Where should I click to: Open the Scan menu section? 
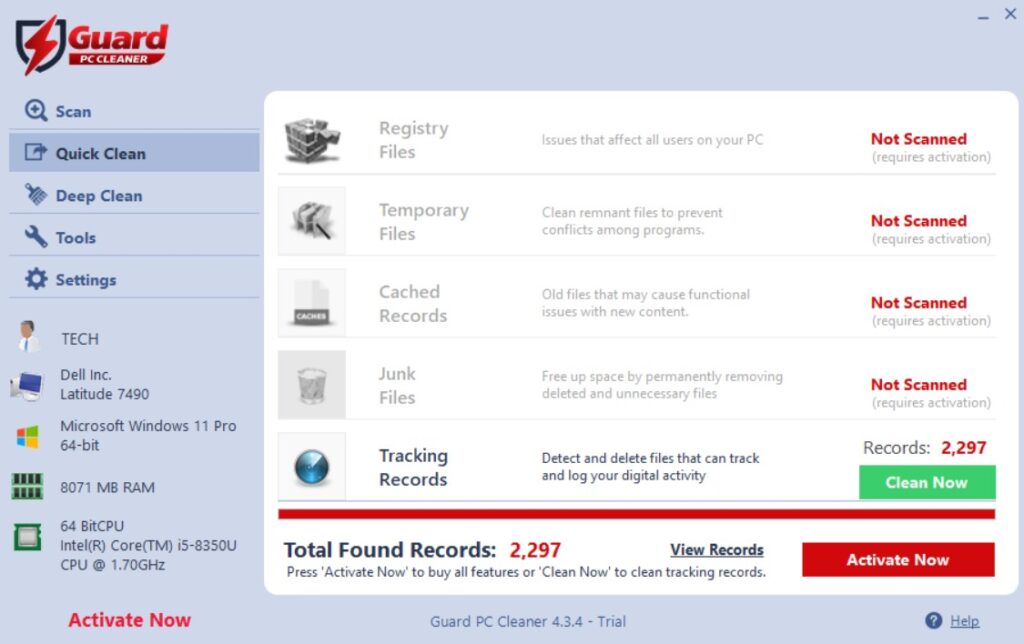point(73,111)
